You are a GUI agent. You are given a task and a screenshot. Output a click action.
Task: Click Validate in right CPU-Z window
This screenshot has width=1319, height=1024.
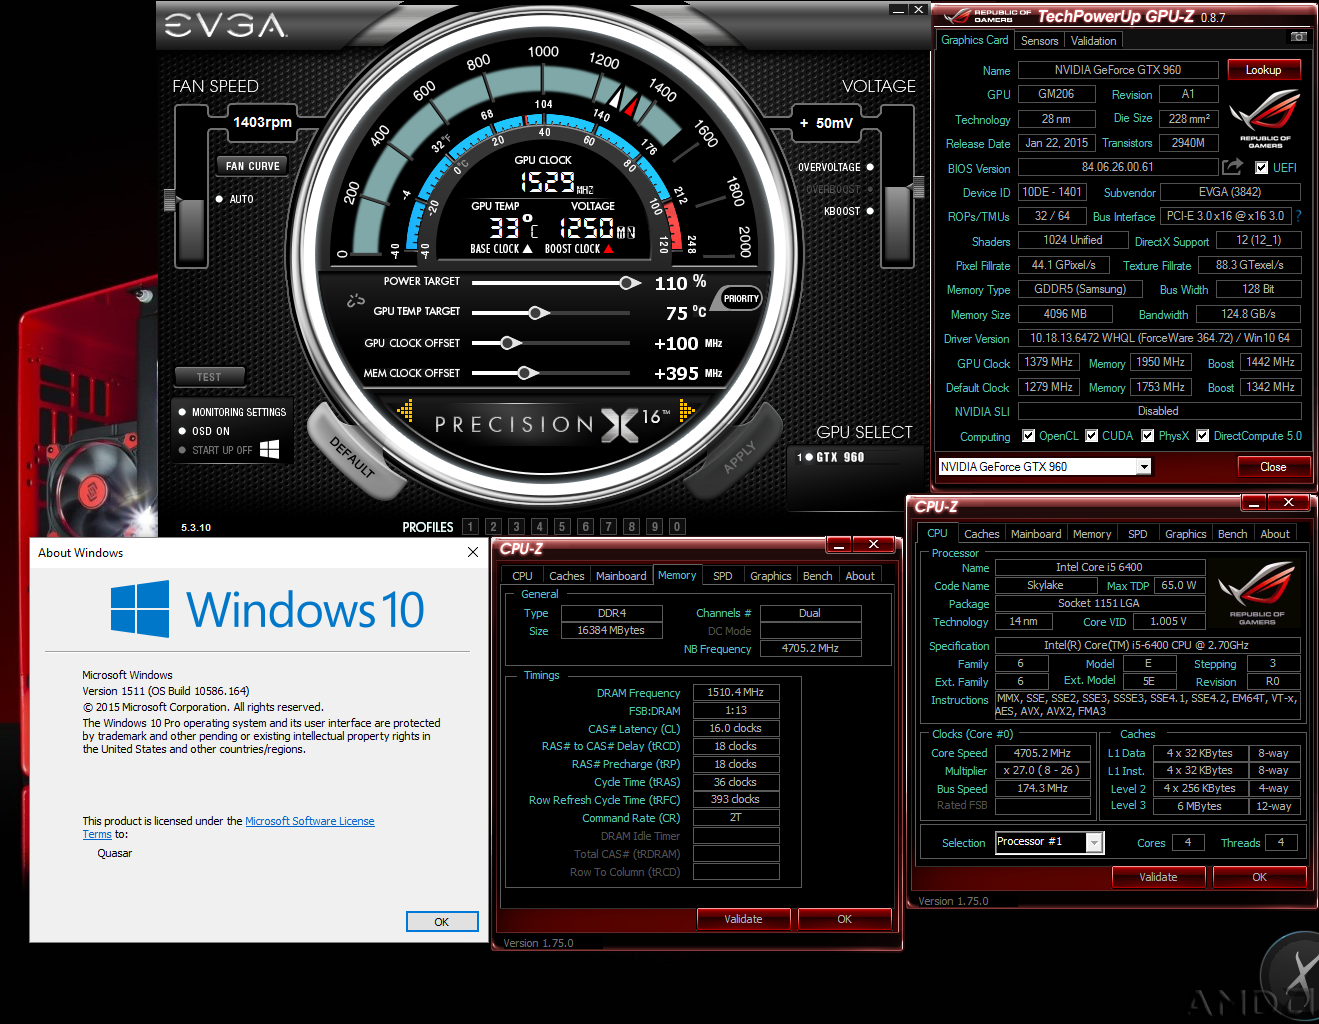[x=1158, y=877]
